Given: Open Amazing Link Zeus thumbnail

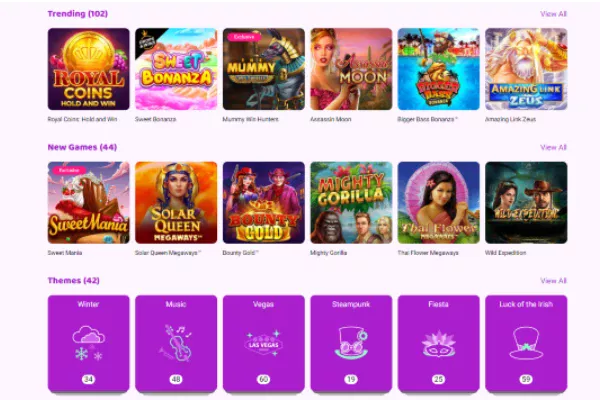Looking at the screenshot, I should point(526,69).
